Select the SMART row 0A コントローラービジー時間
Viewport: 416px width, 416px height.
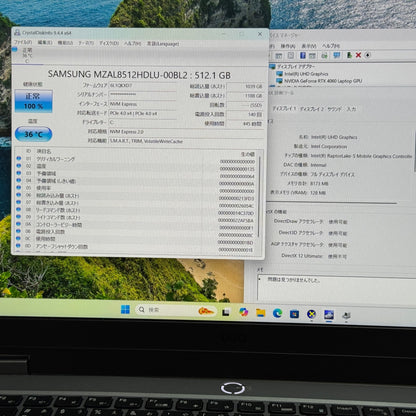click(136, 225)
